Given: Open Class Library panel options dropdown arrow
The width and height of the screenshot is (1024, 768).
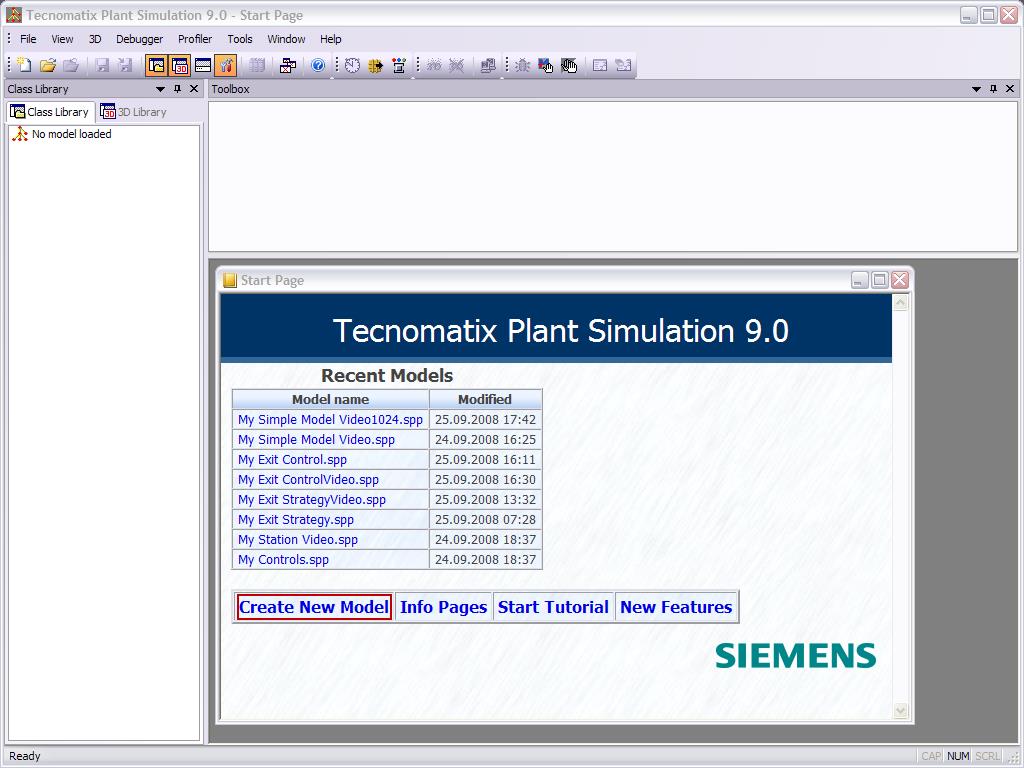Looking at the screenshot, I should tap(160, 89).
